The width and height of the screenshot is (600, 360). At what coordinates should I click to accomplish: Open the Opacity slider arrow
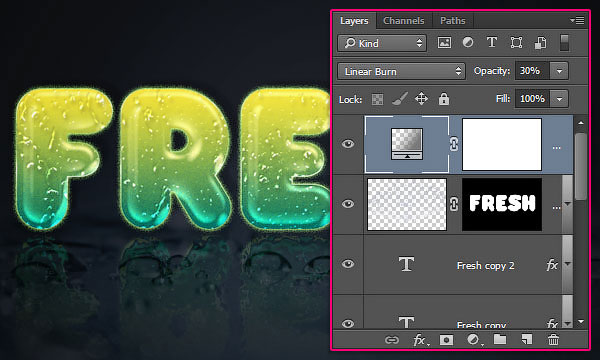(x=559, y=71)
